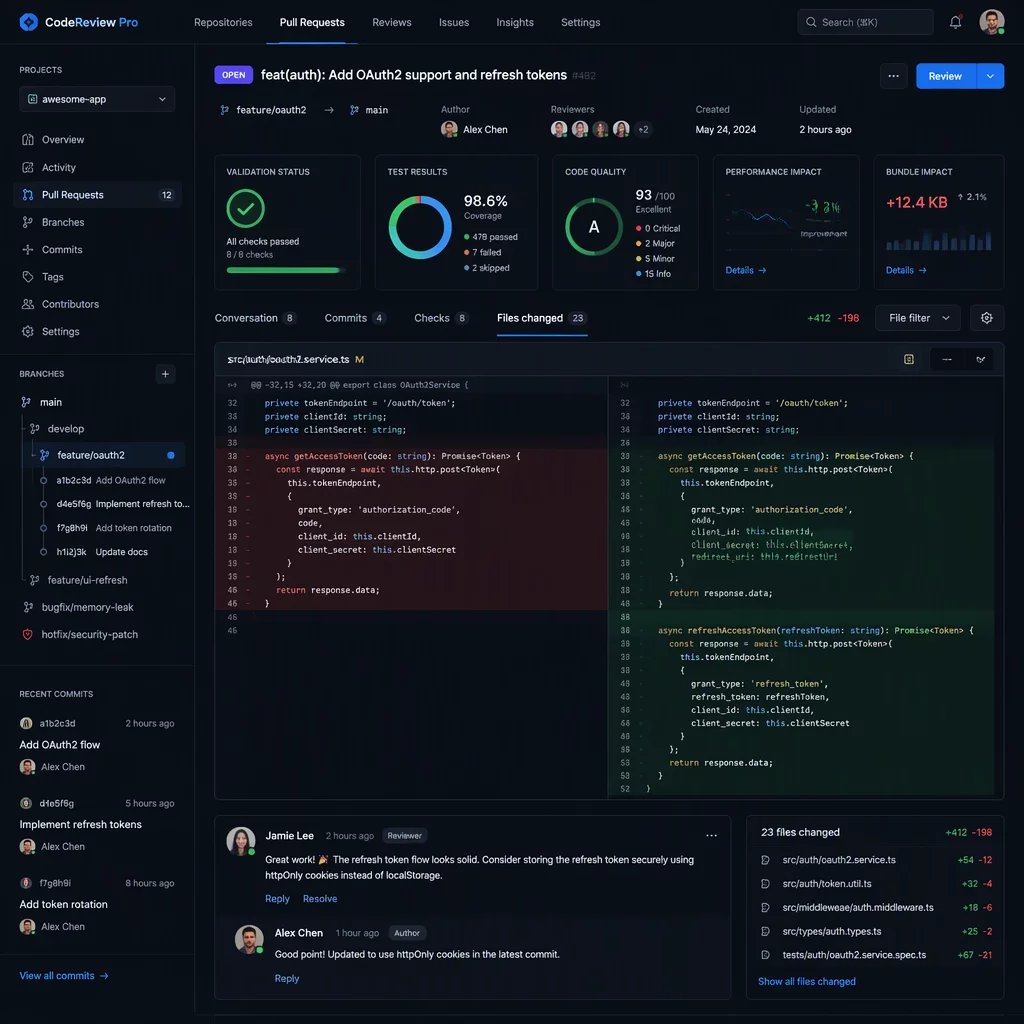Open the notifications bell
The width and height of the screenshot is (1024, 1024).
(x=955, y=22)
